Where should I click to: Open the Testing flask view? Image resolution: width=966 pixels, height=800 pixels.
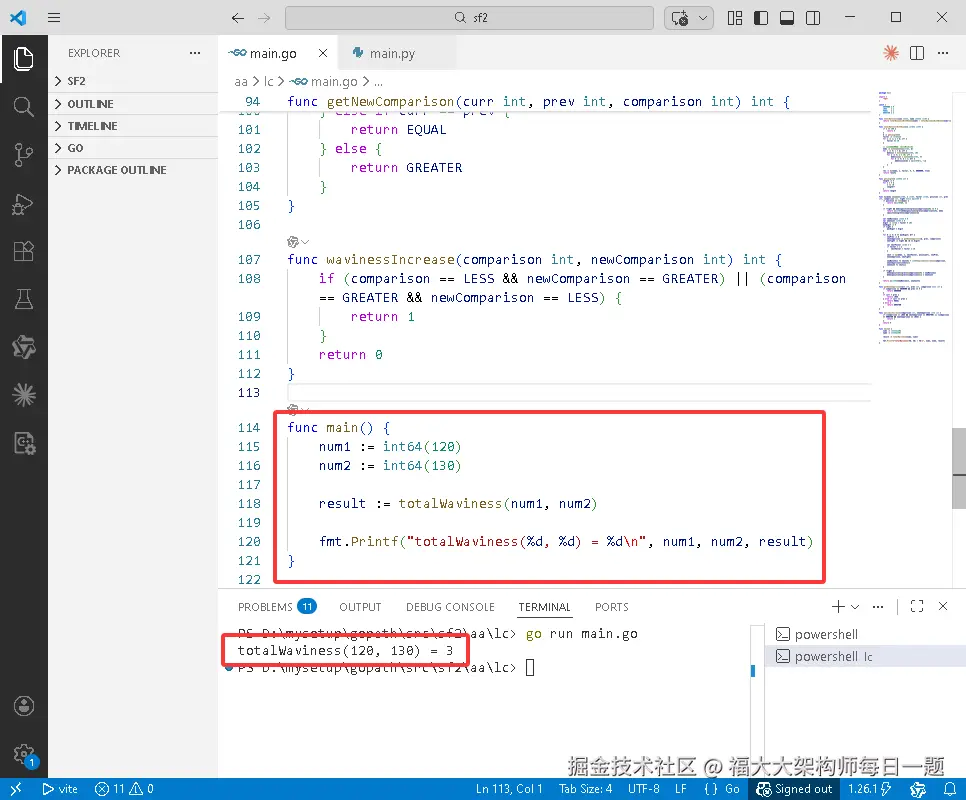pos(23,299)
